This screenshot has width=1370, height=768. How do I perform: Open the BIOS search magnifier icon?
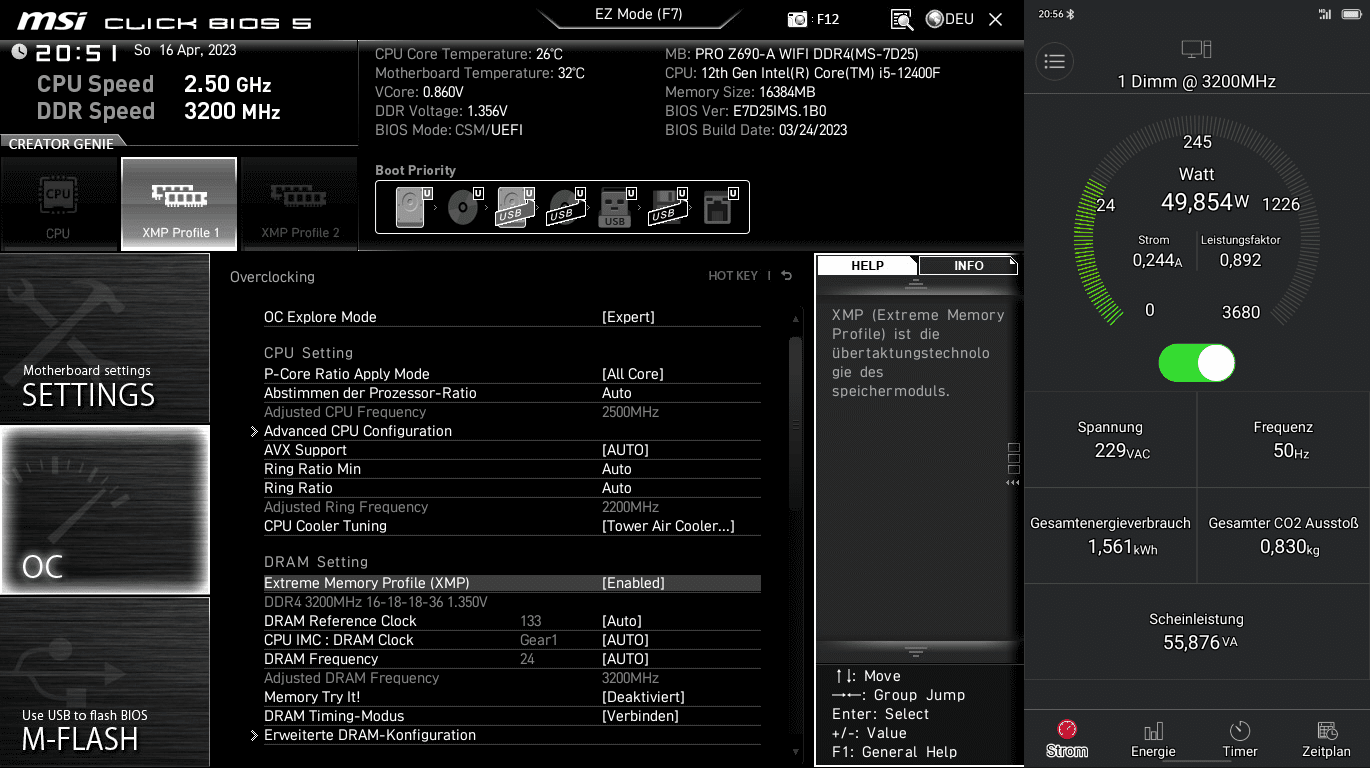coord(901,19)
